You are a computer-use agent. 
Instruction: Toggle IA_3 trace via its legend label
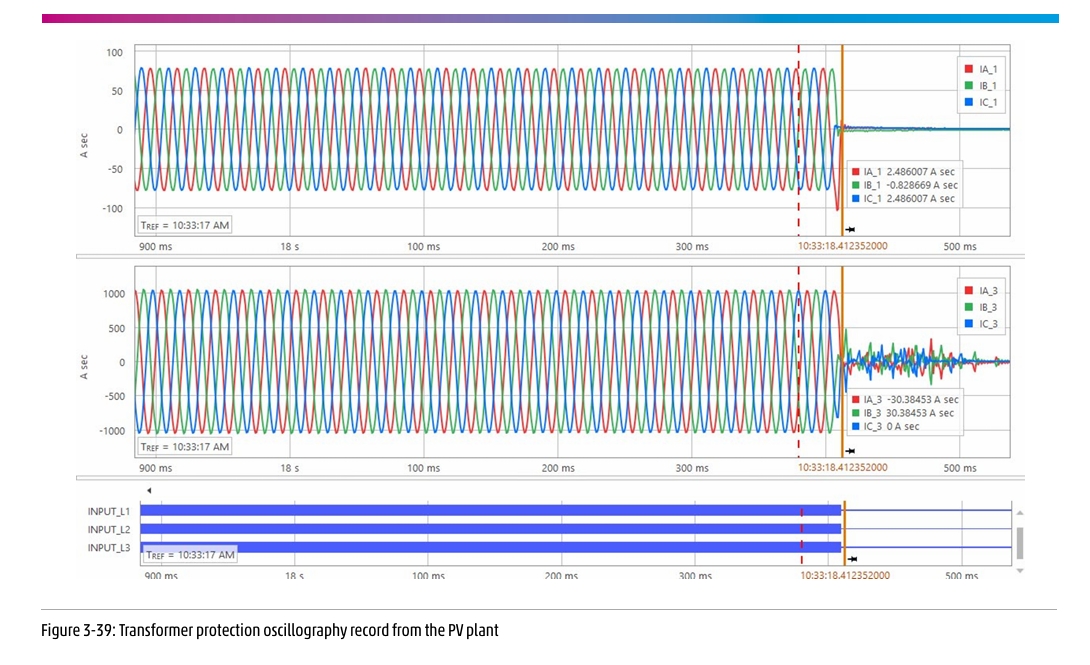click(x=988, y=292)
